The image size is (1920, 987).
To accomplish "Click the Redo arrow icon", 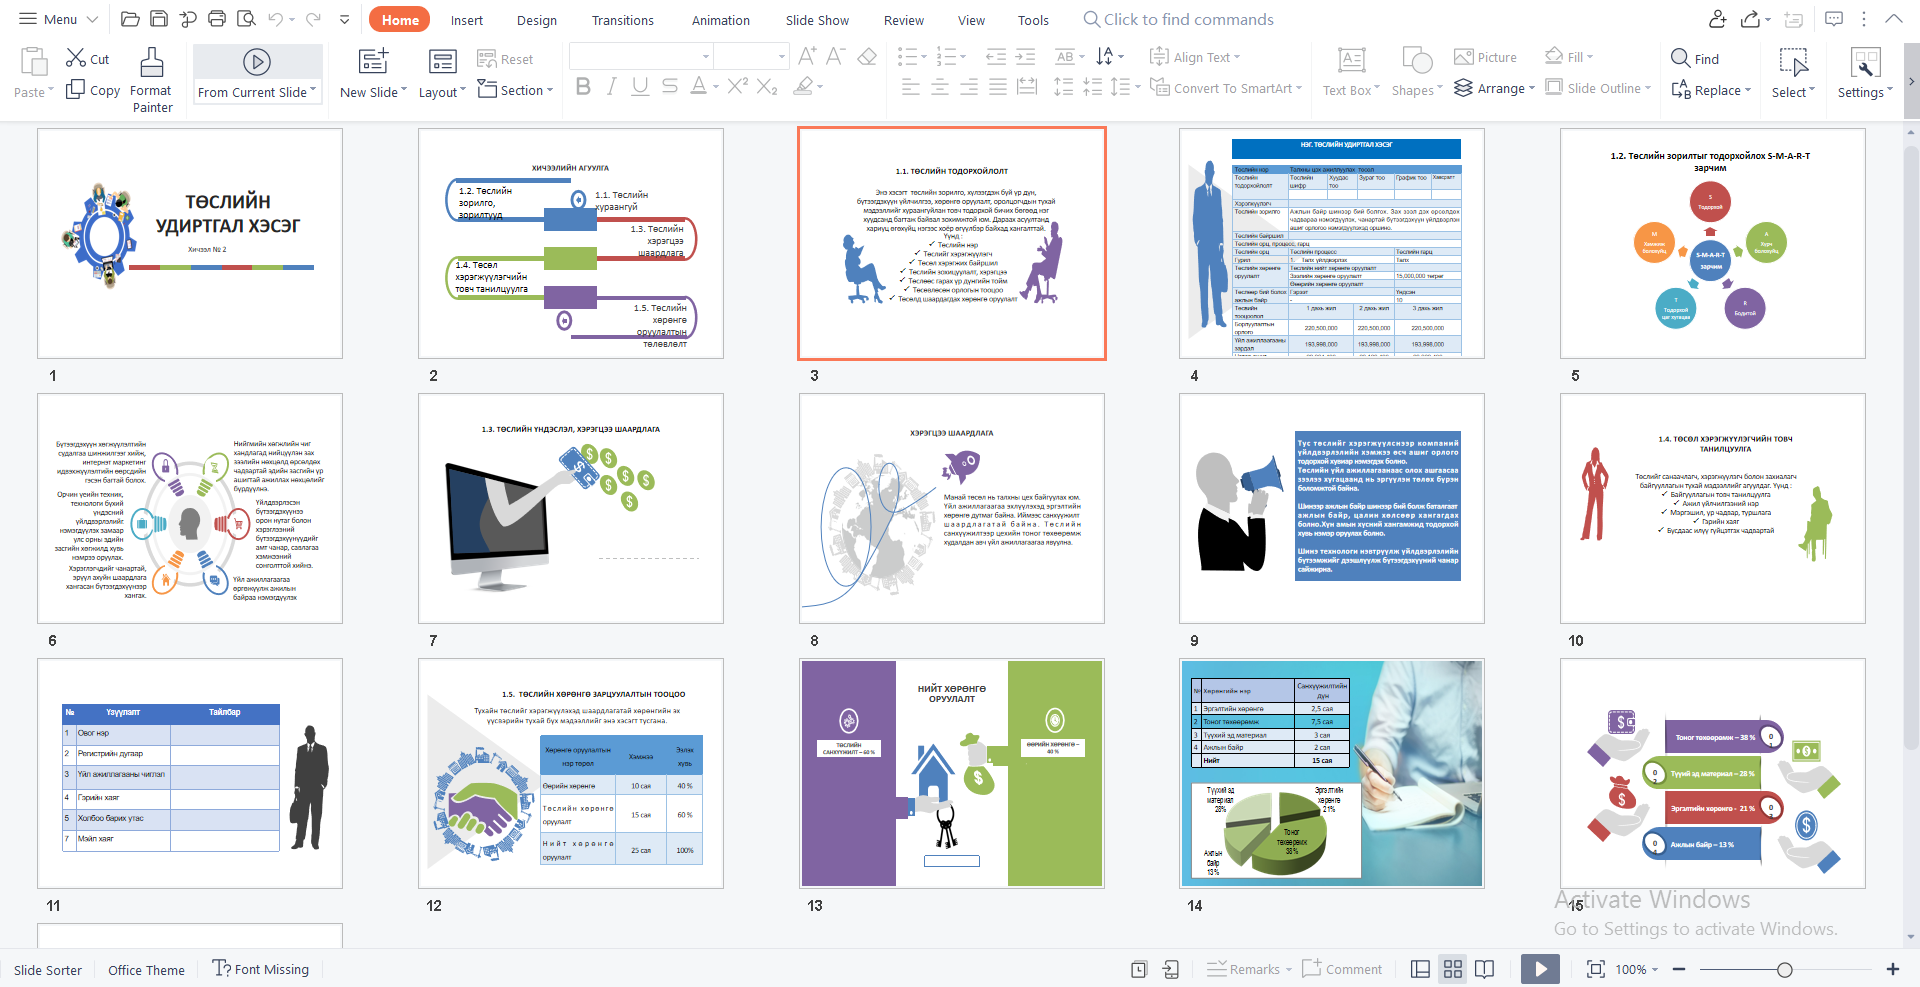I will pyautogui.click(x=313, y=19).
